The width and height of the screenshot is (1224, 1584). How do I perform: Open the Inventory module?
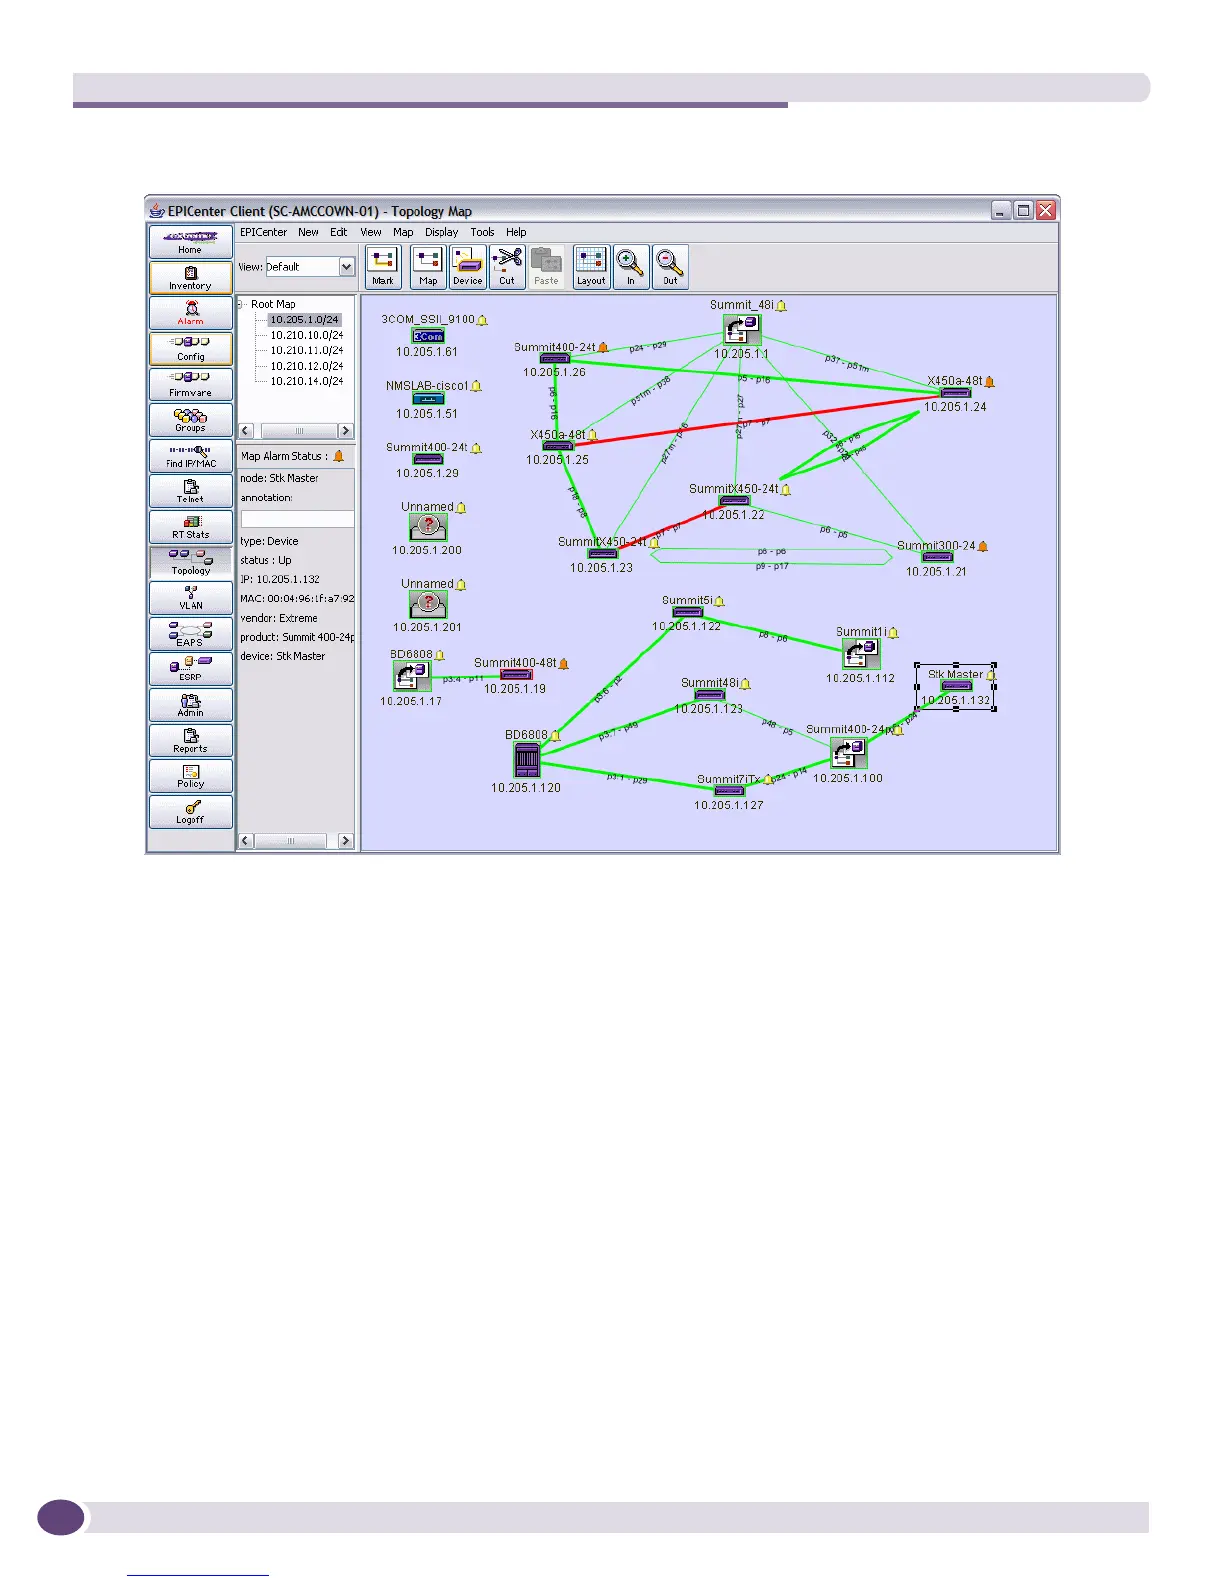point(190,277)
